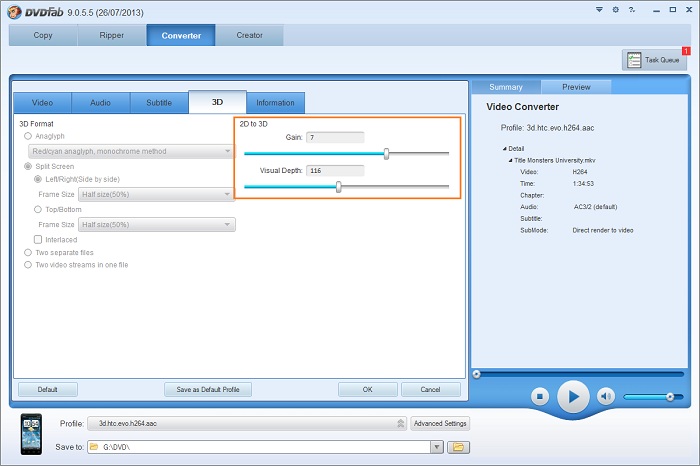The image size is (700, 466).
Task: Click the preview seek bar handle
Action: tap(476, 374)
